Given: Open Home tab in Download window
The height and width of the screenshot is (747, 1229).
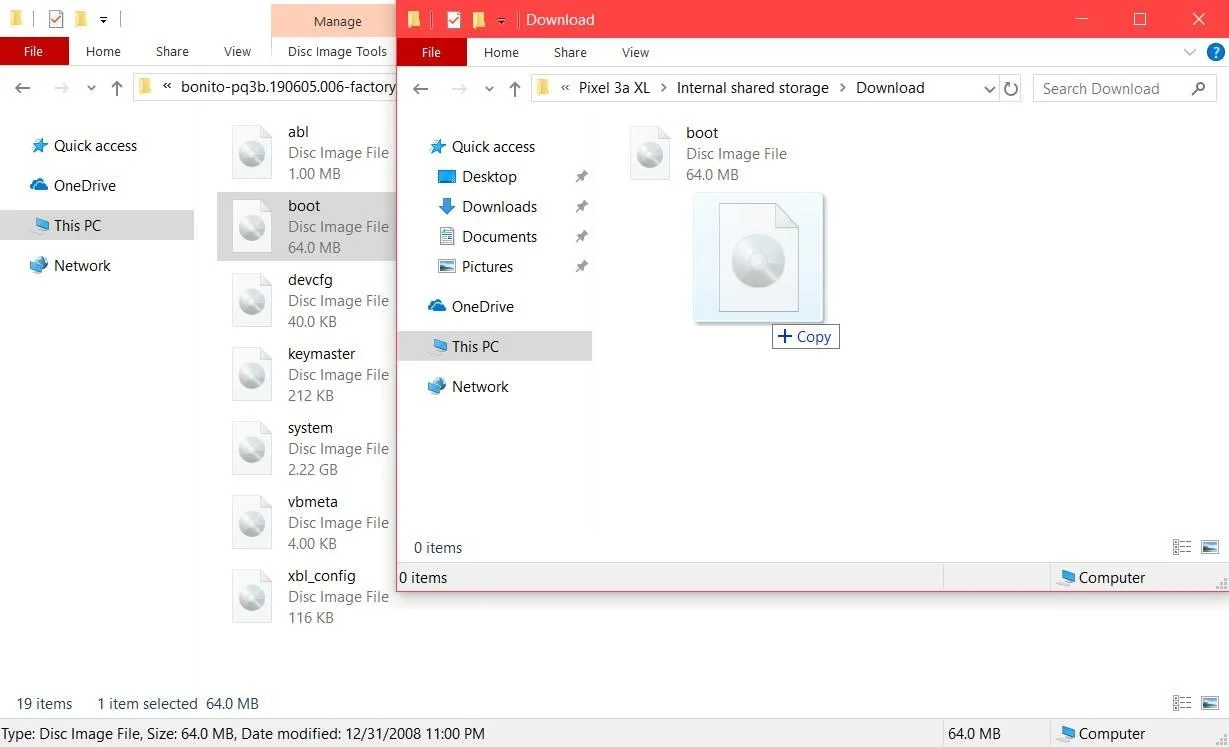Looking at the screenshot, I should click(501, 52).
